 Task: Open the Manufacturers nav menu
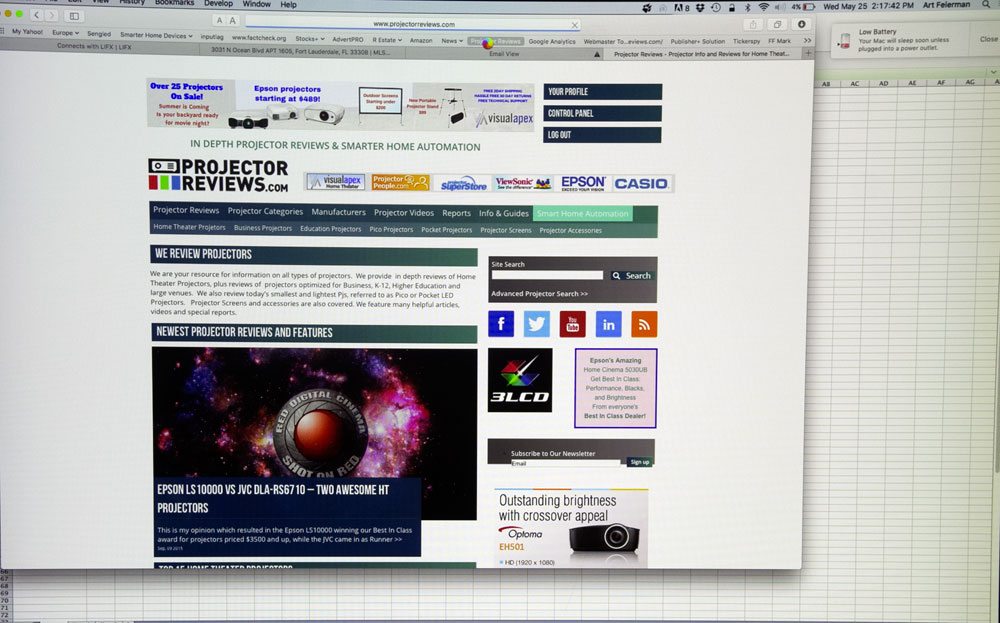(x=339, y=212)
